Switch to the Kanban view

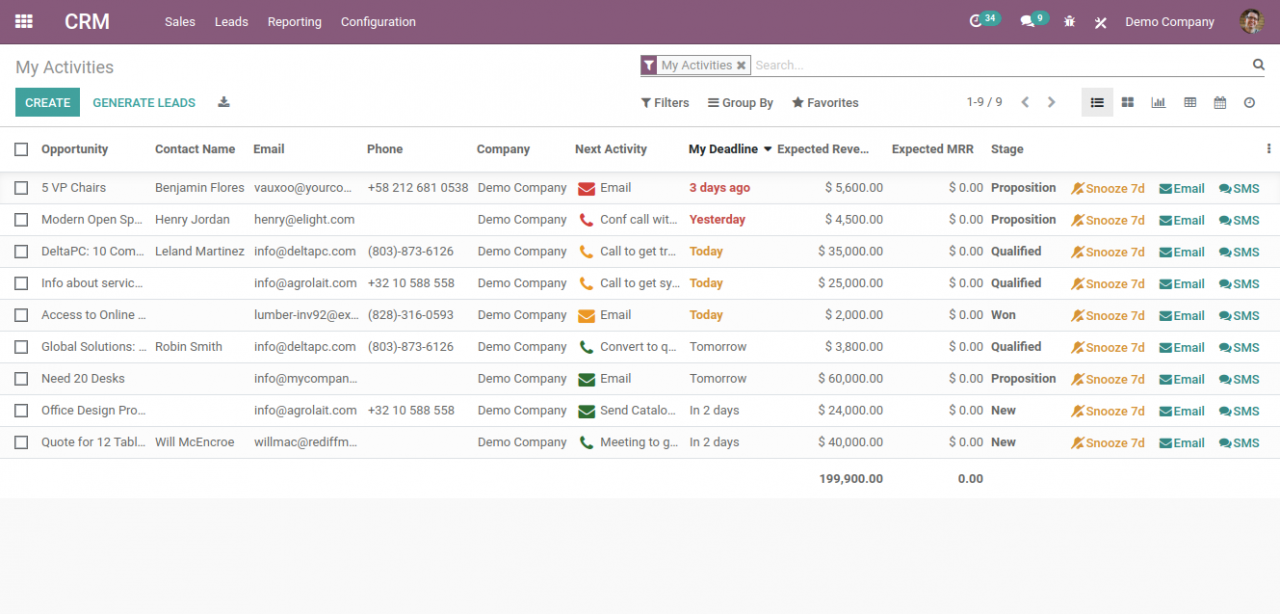click(x=1128, y=101)
